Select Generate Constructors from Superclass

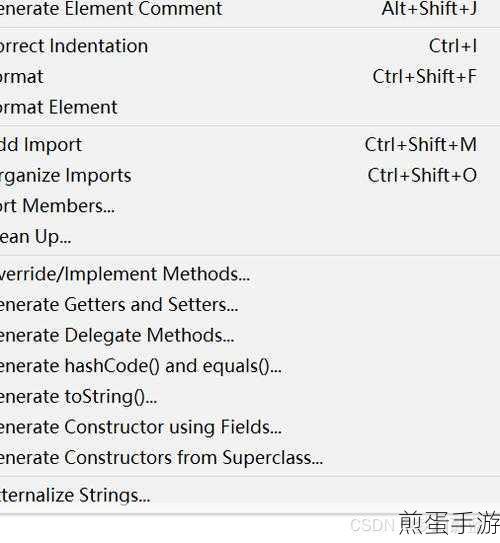pyautogui.click(x=250, y=457)
